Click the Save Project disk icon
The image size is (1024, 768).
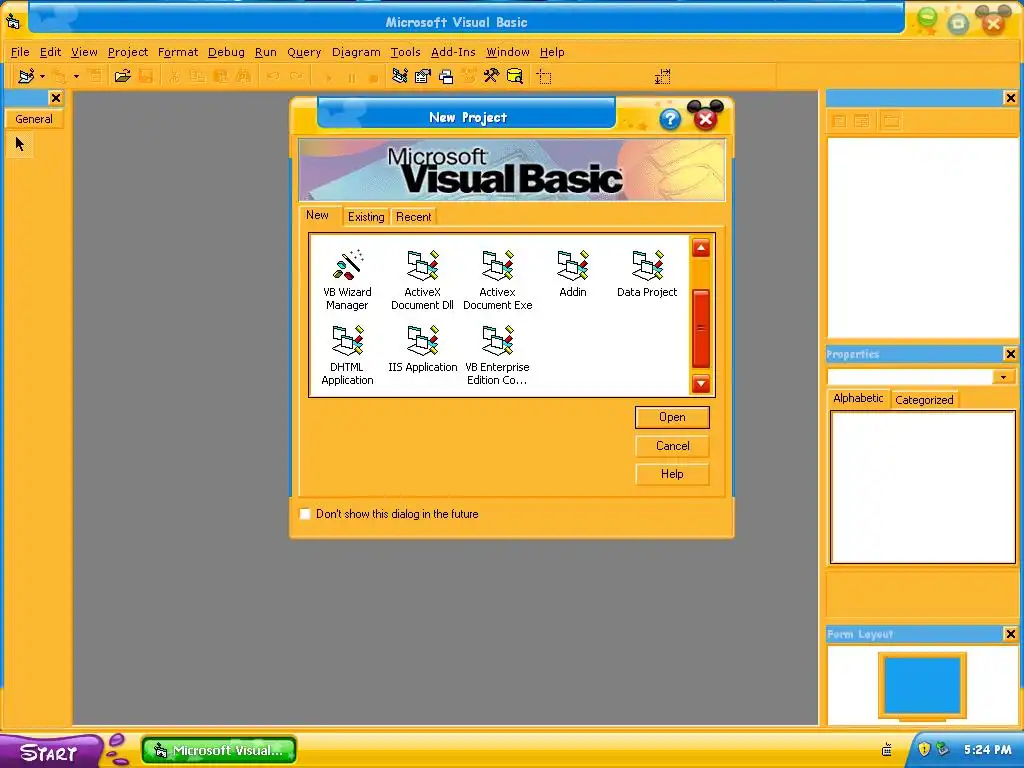click(146, 76)
